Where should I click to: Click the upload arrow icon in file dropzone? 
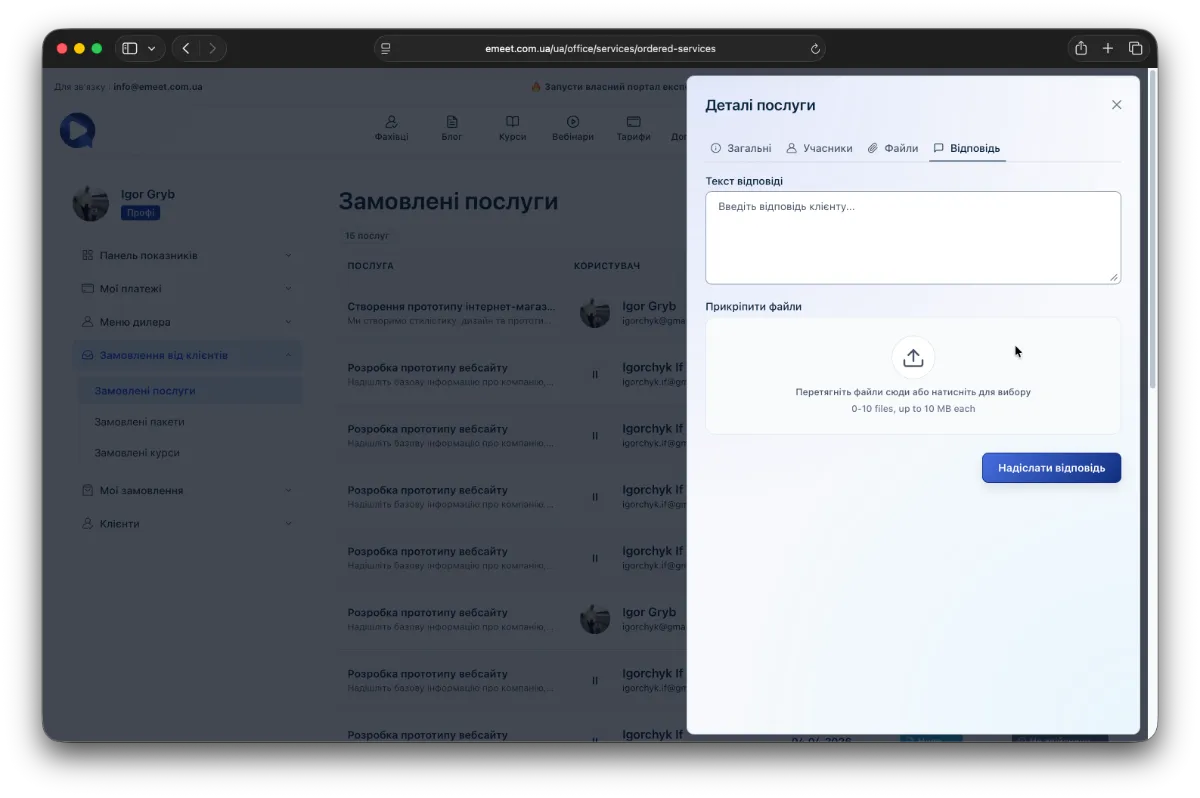click(913, 357)
